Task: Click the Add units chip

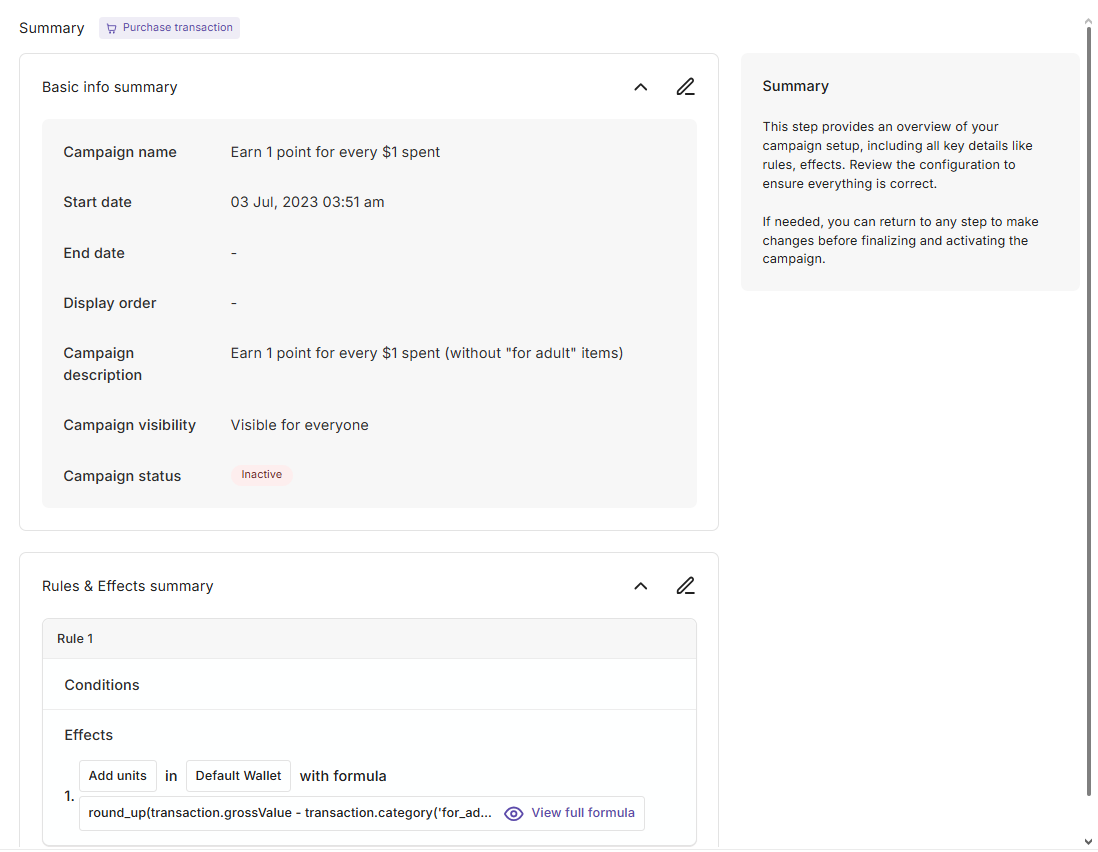Action: tap(118, 776)
